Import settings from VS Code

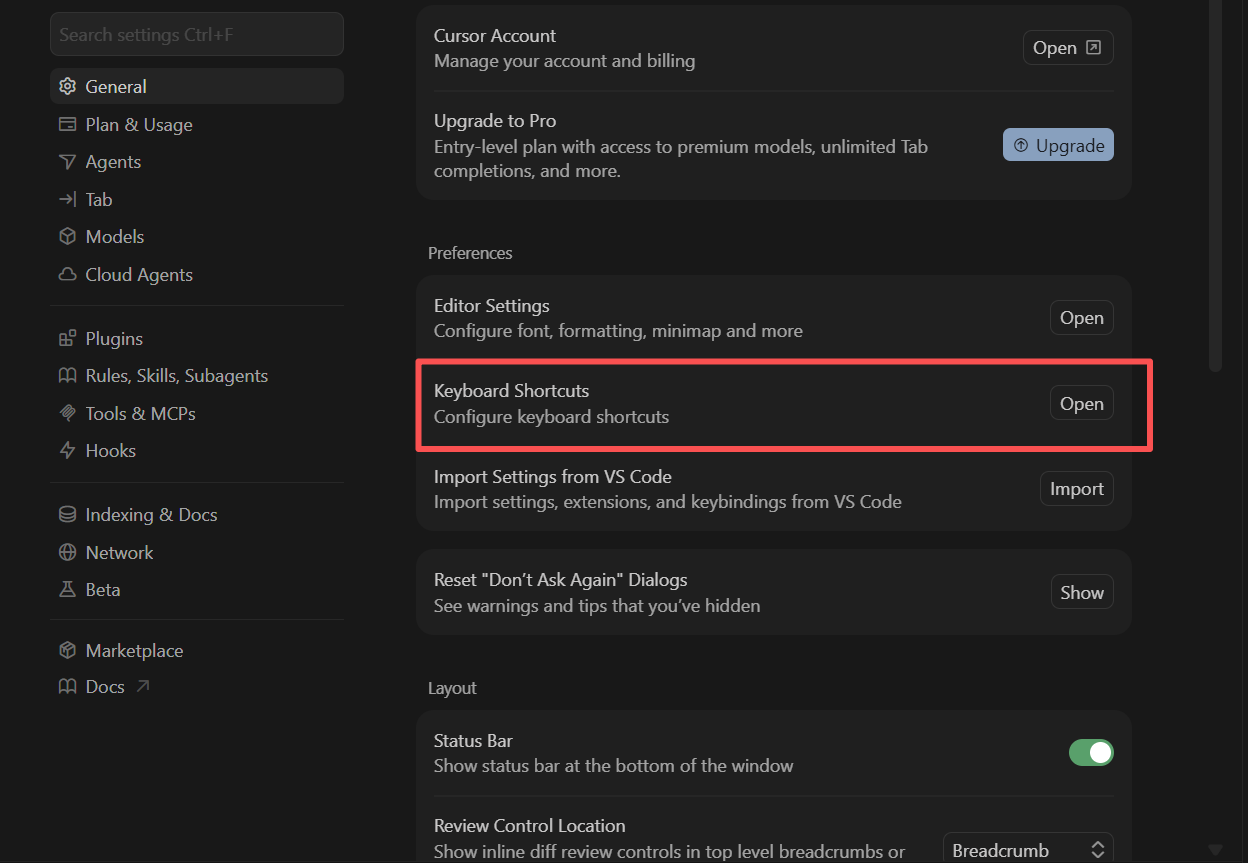pyautogui.click(x=1077, y=489)
